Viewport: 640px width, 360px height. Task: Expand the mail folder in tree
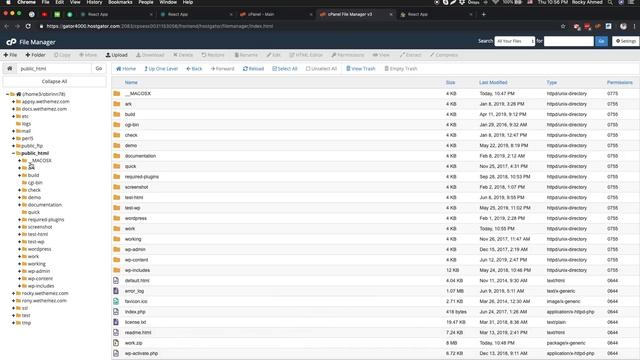pos(13,131)
